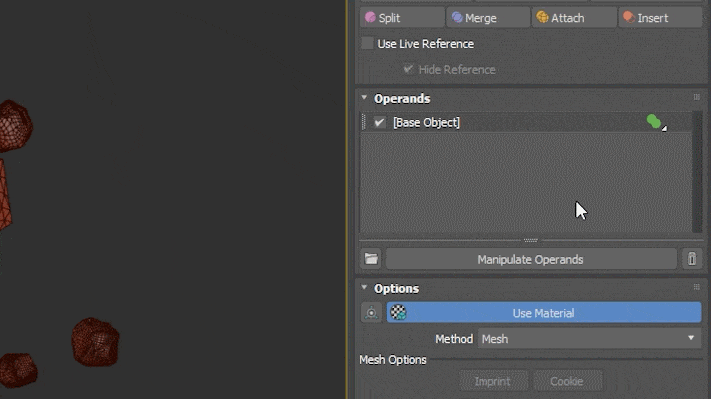The height and width of the screenshot is (399, 711).
Task: Click the checkered material icon on Use Material
Action: (x=398, y=312)
